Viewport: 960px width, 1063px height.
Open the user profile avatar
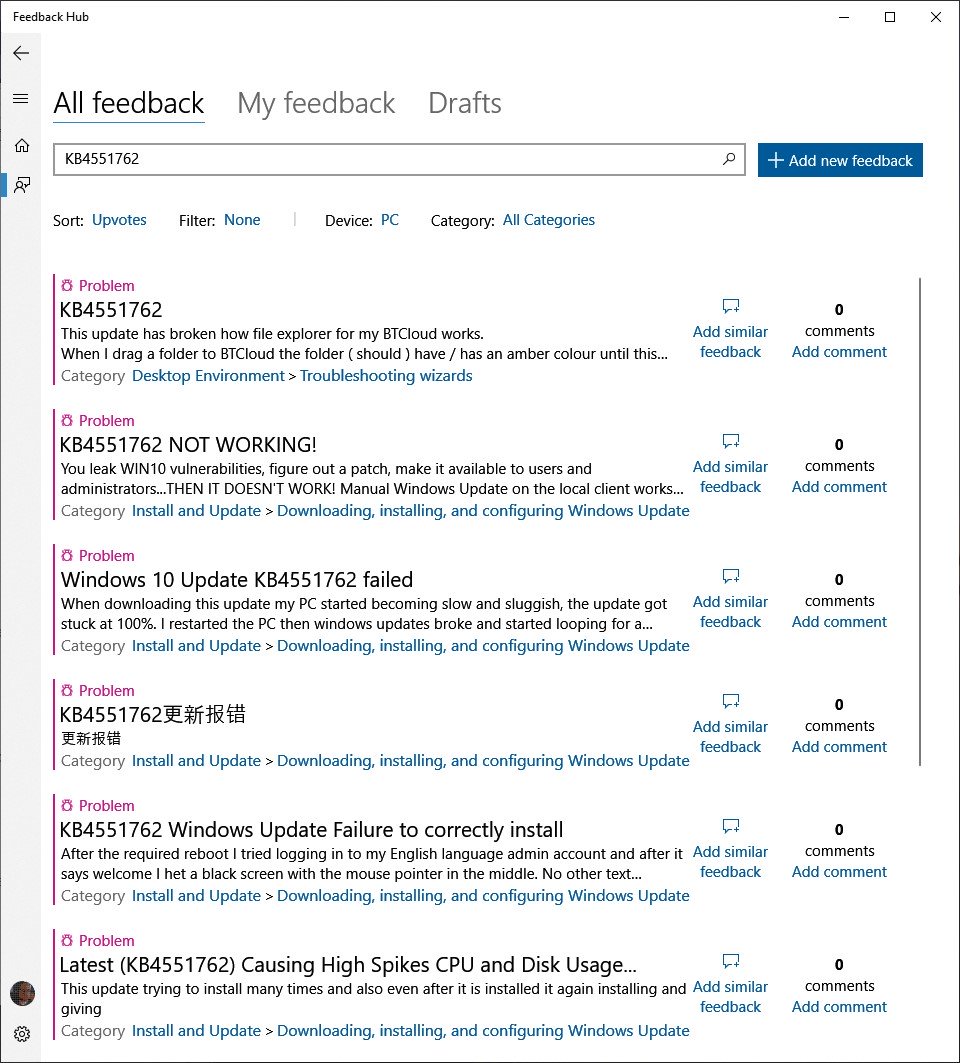tap(22, 993)
